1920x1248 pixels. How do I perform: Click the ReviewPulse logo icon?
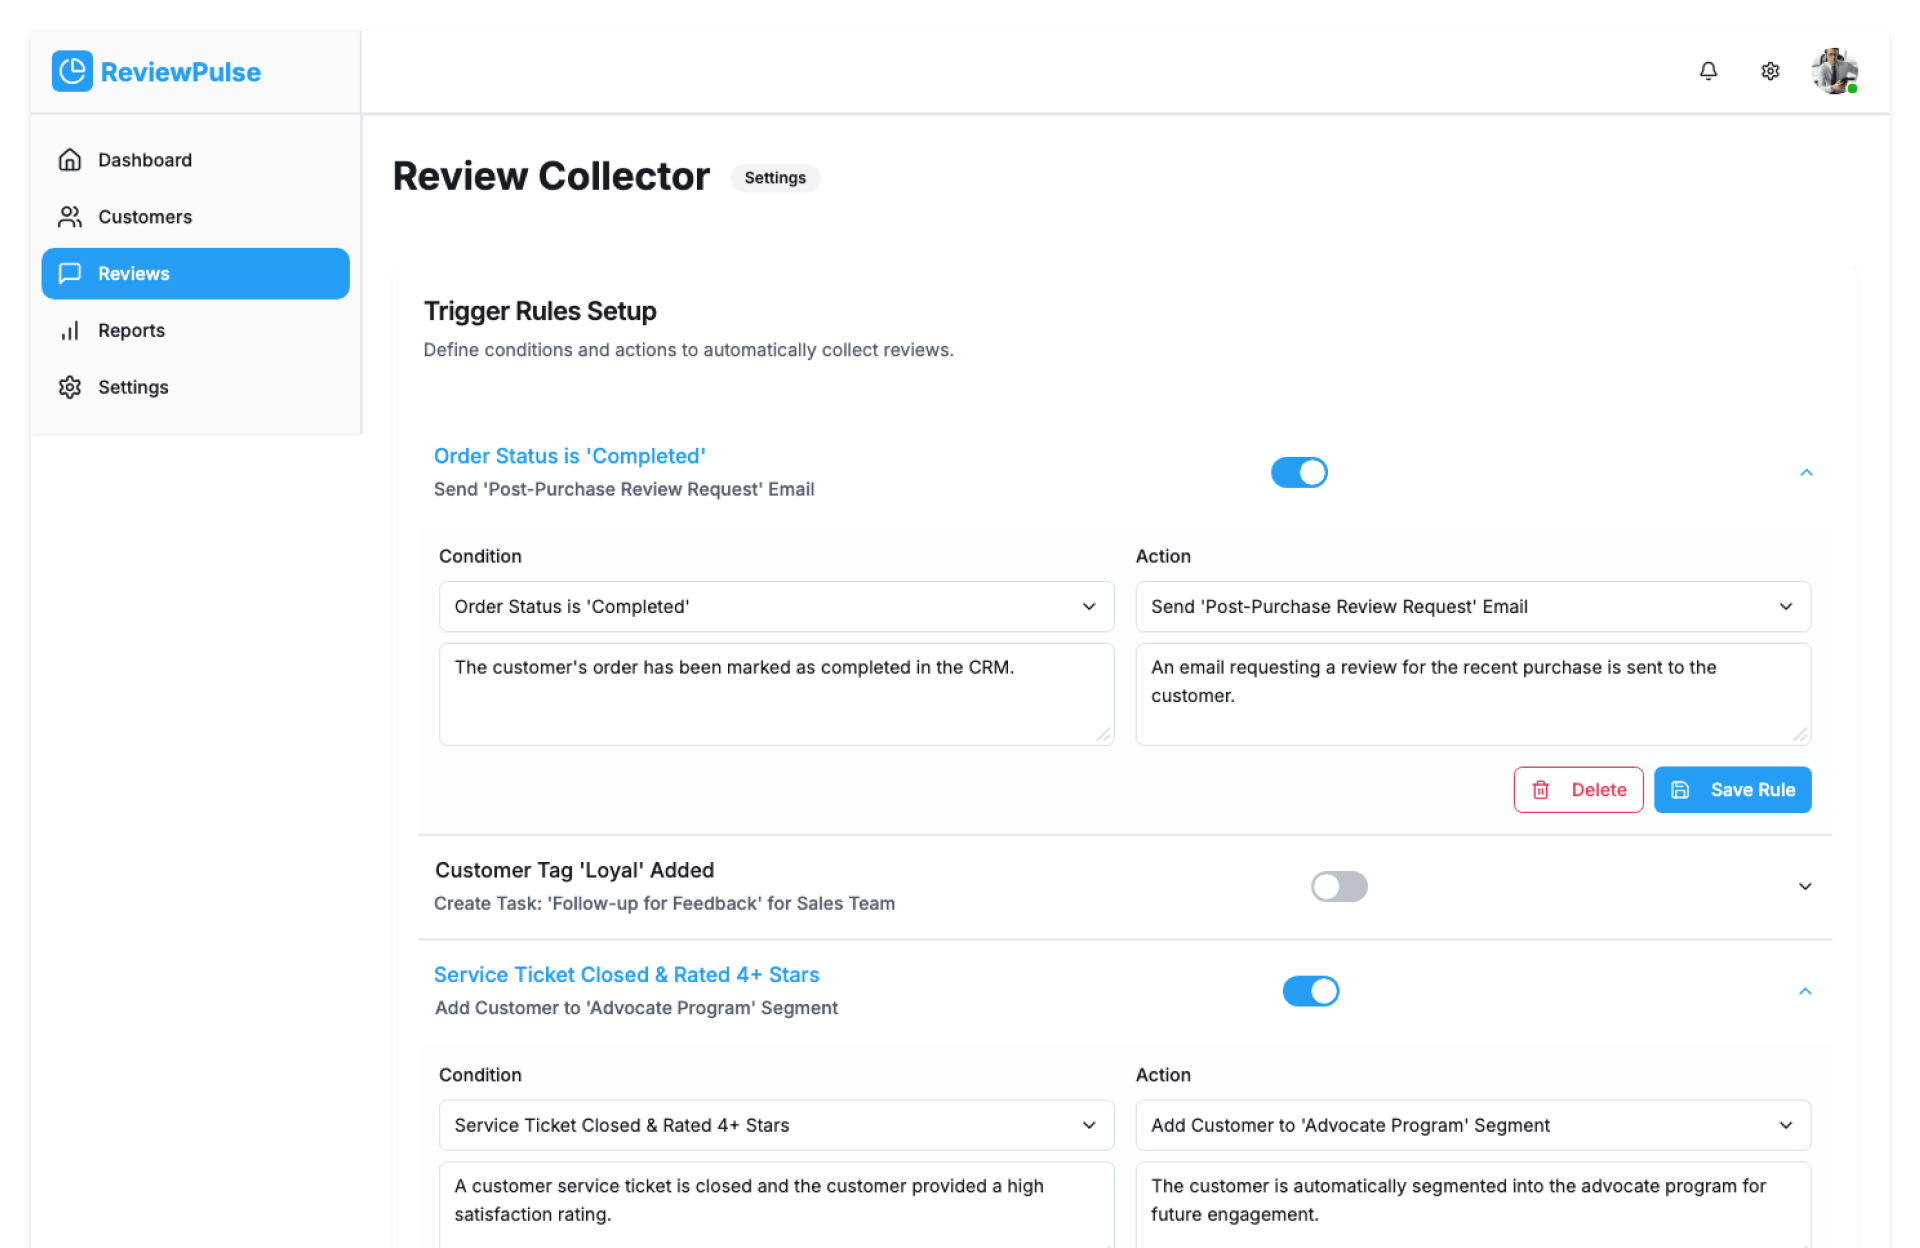coord(72,71)
